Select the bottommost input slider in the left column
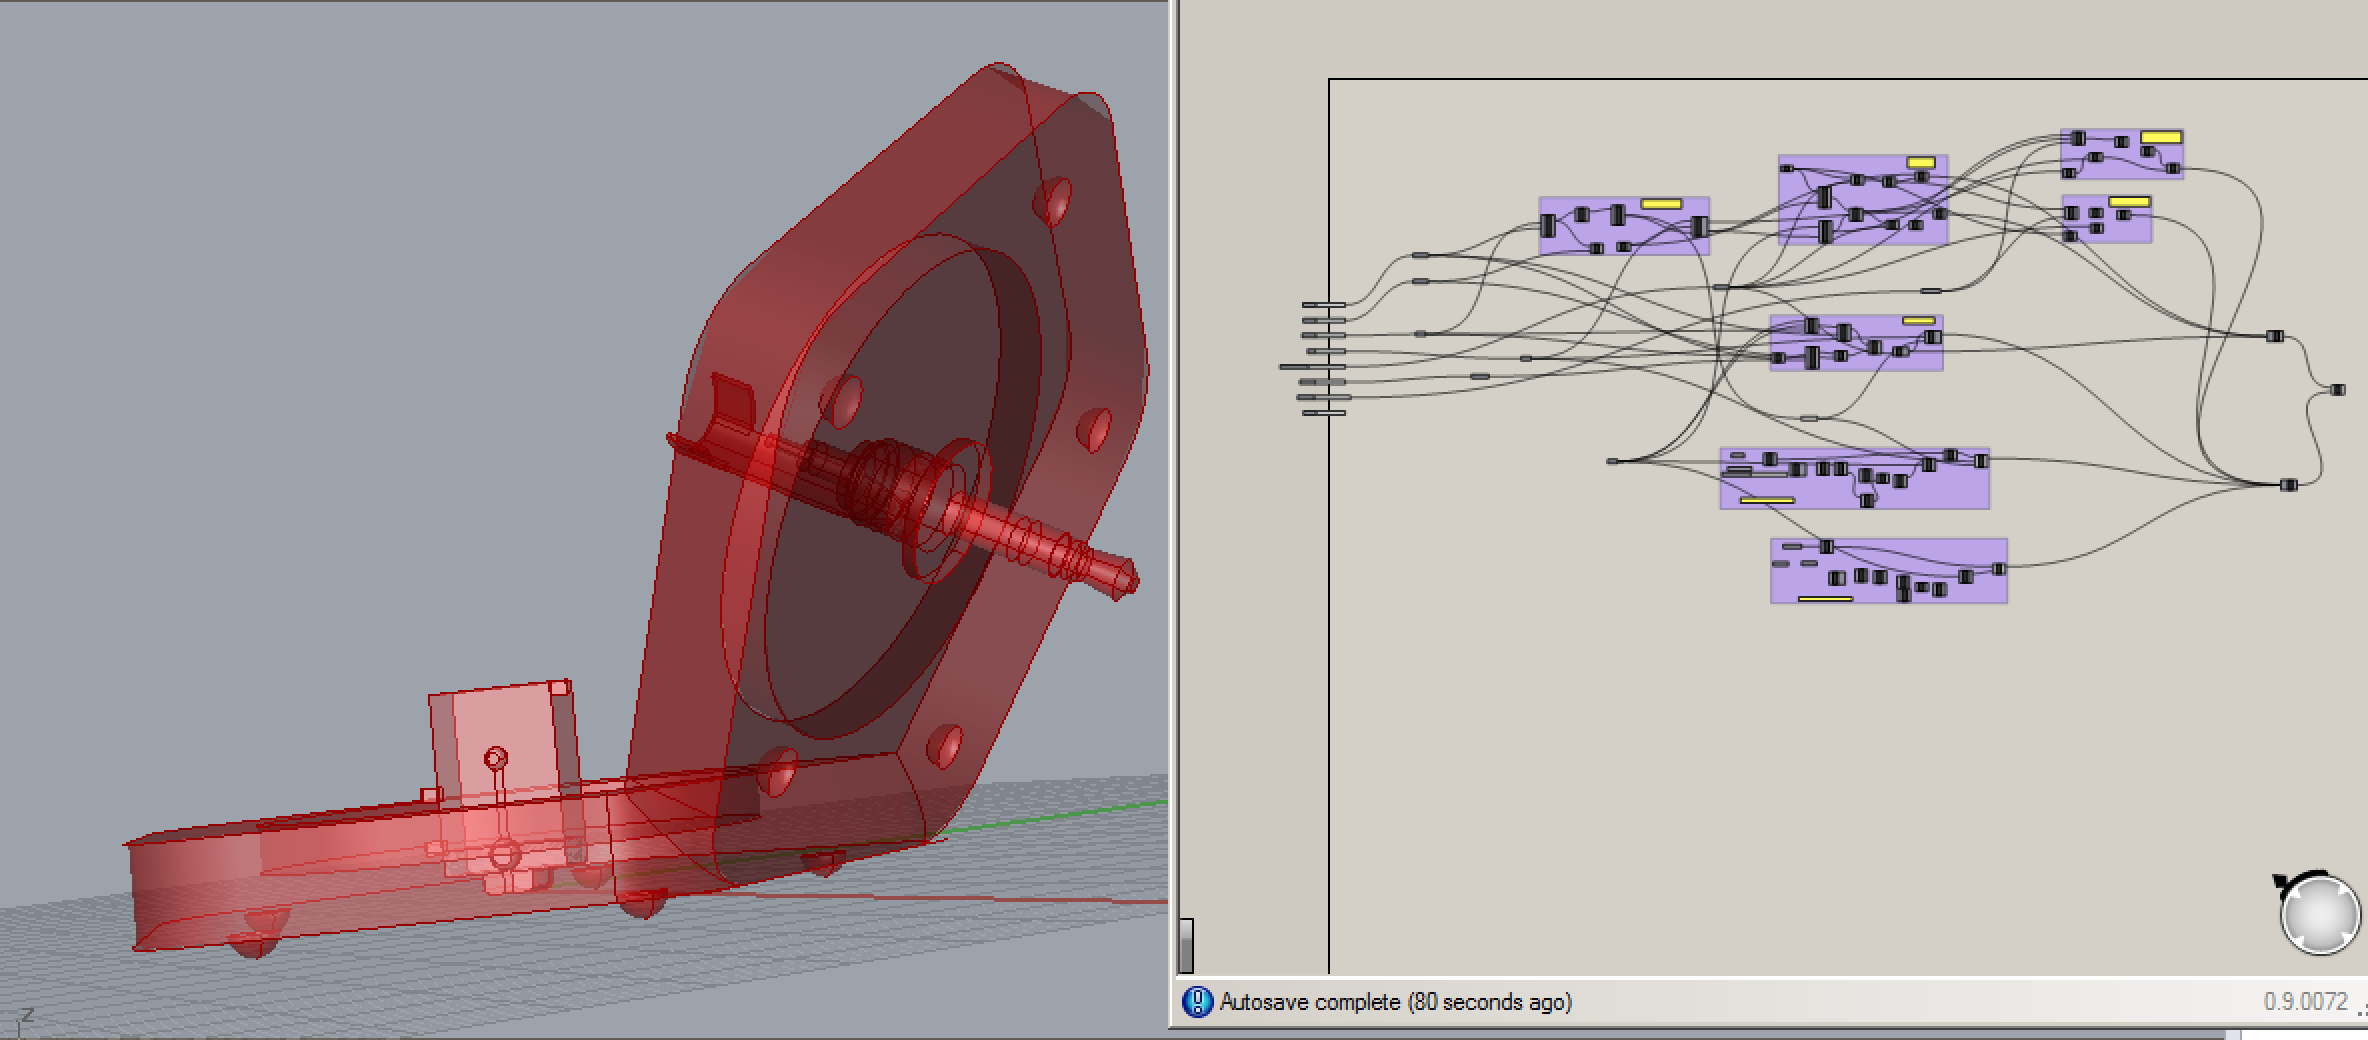This screenshot has width=2368, height=1040. pos(1324,413)
